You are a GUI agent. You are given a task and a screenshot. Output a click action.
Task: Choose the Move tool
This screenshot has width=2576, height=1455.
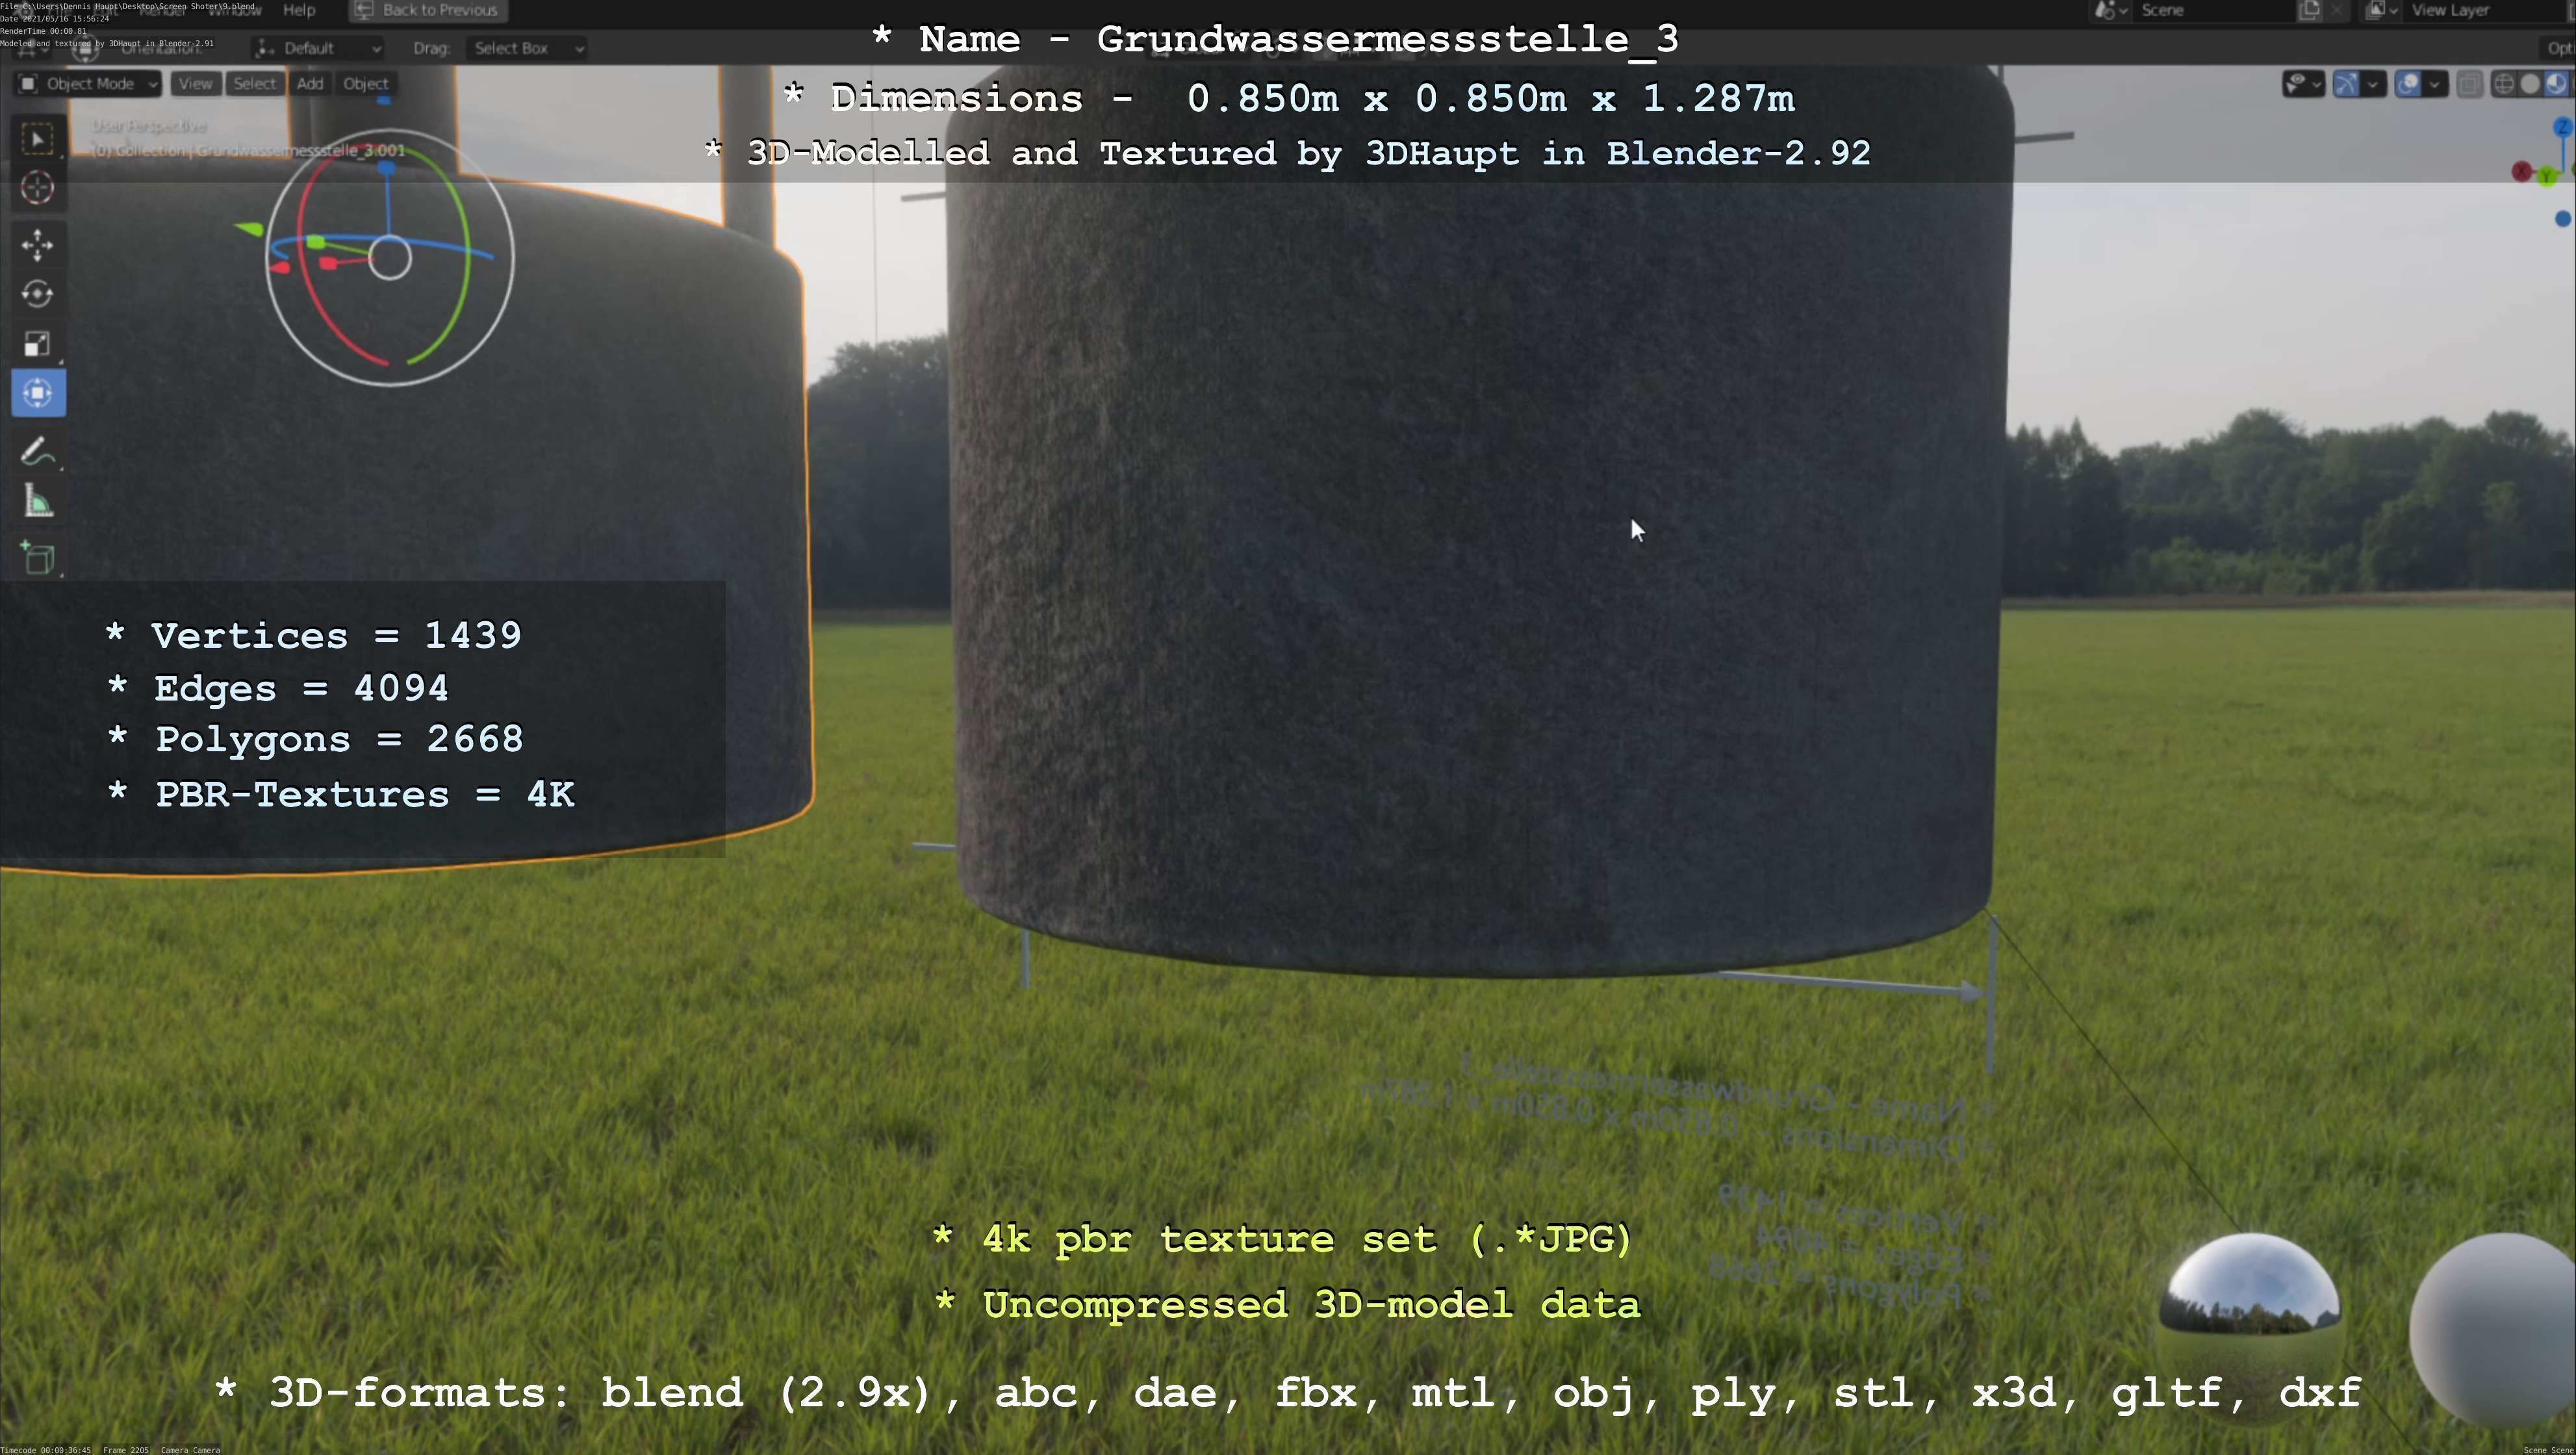coord(38,245)
